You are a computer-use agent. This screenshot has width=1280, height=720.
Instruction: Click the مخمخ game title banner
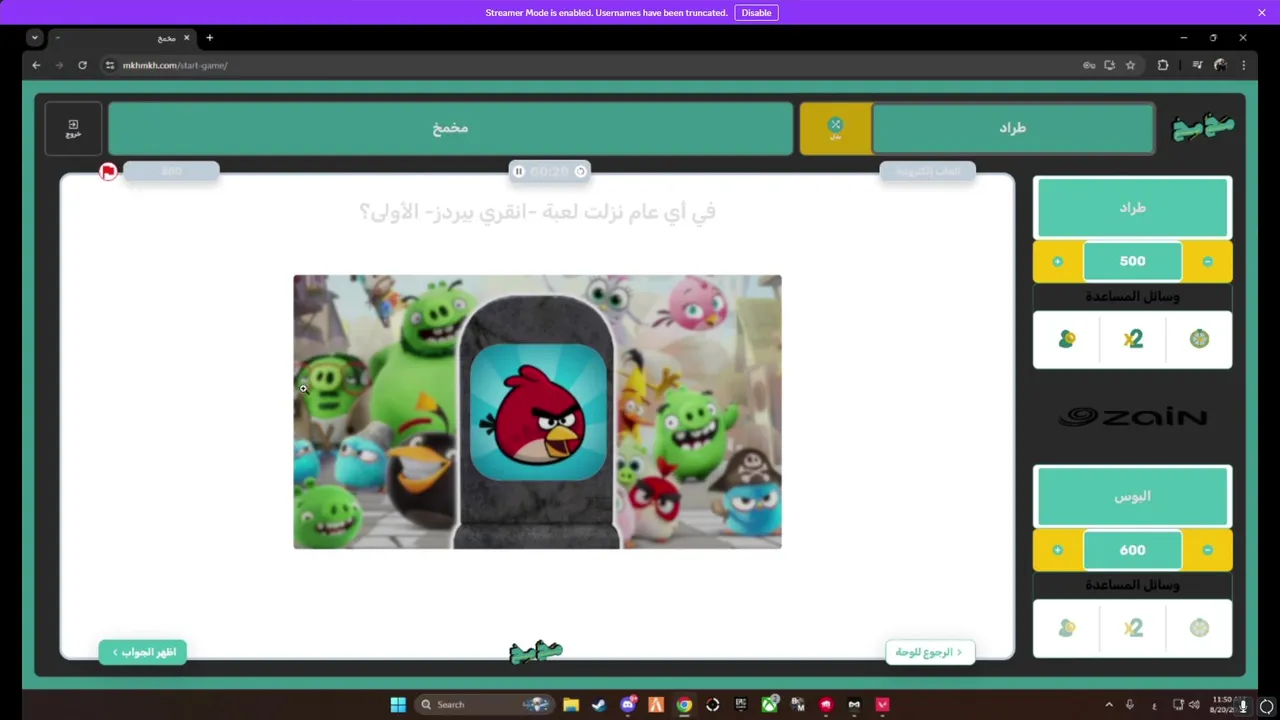click(450, 128)
